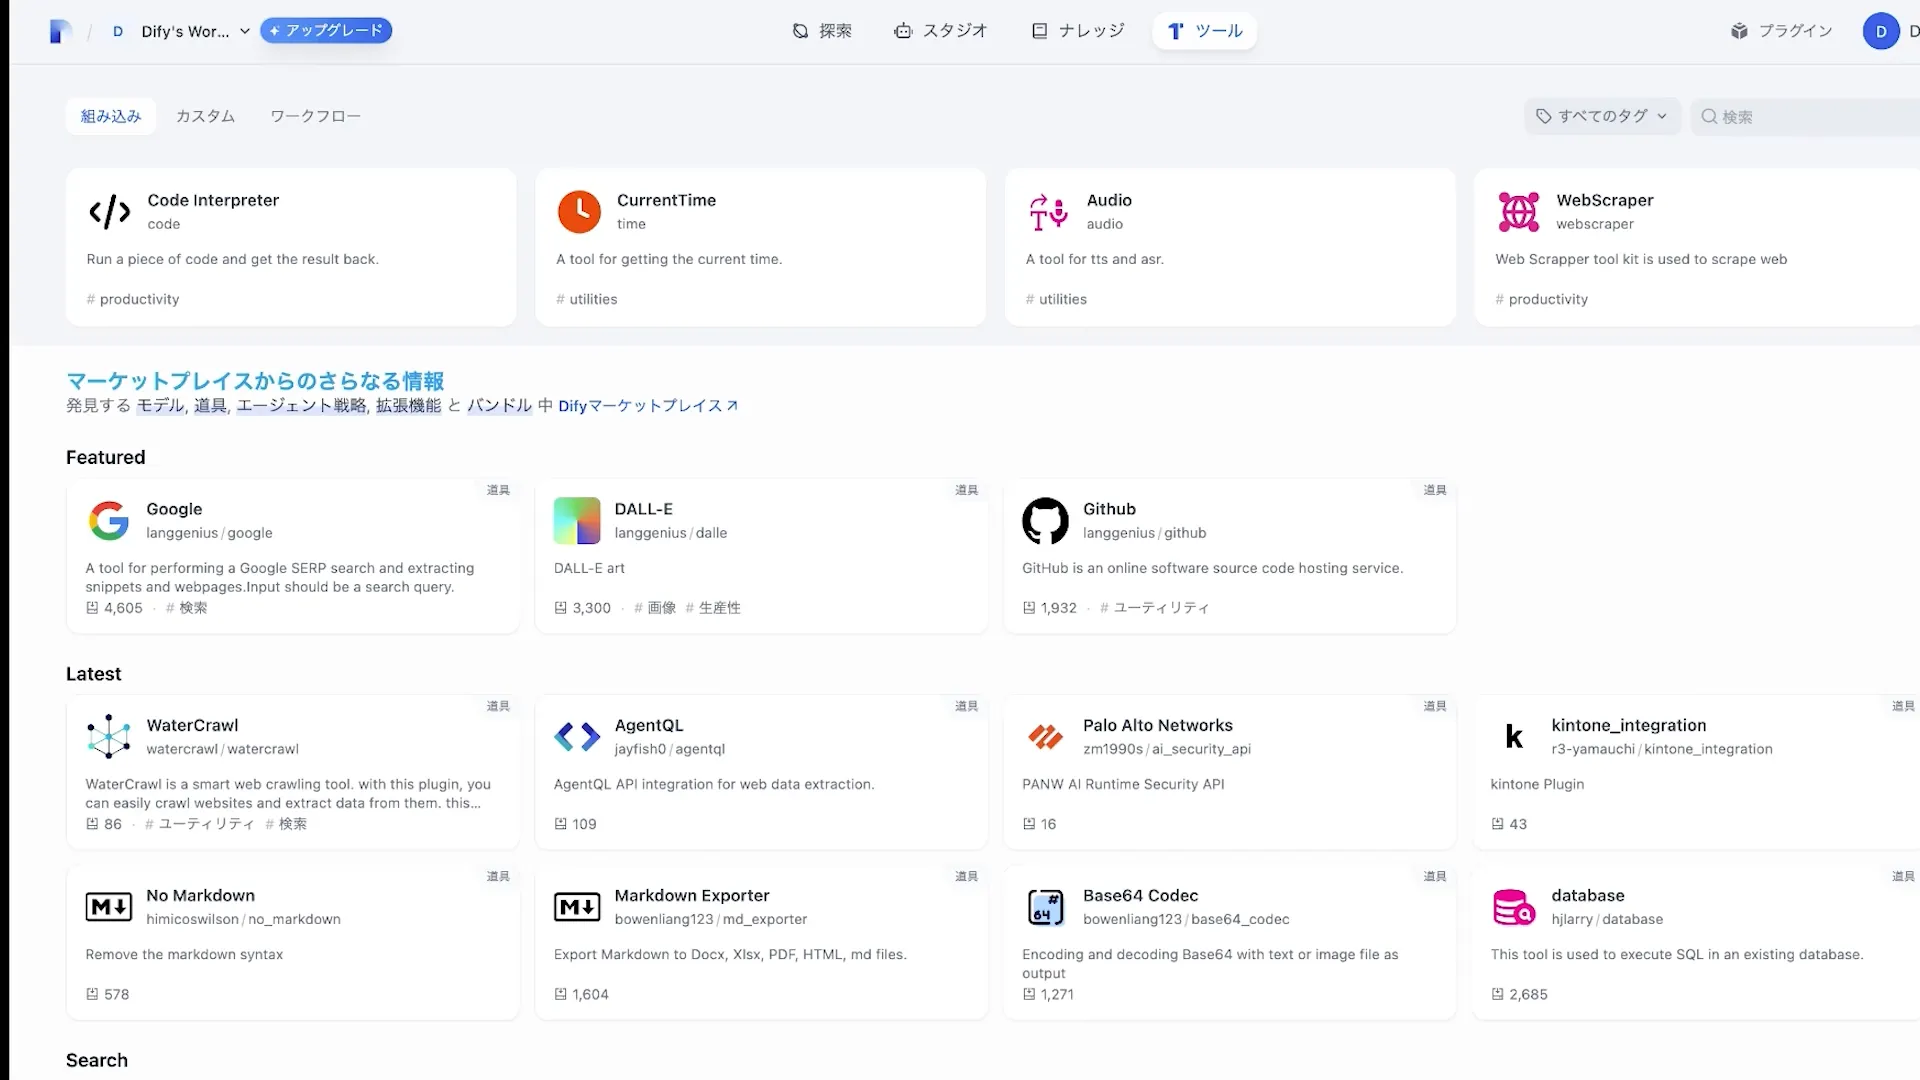Click the ツール hammer icon
The image size is (1920, 1080).
coord(1176,31)
